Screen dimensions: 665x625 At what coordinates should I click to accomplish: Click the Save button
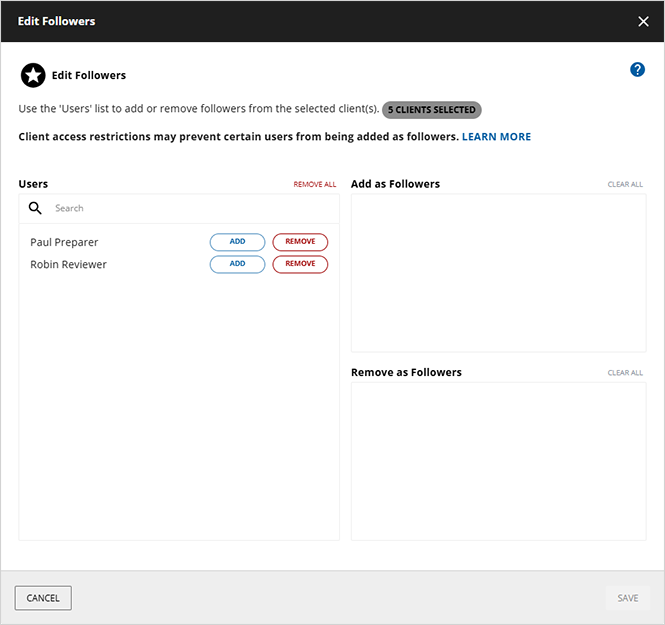(627, 598)
